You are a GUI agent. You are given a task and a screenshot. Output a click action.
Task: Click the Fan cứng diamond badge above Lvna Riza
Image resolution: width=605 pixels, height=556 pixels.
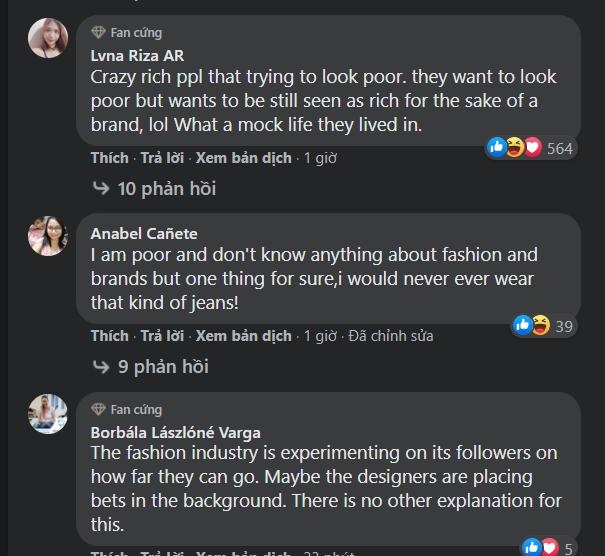[x=98, y=33]
